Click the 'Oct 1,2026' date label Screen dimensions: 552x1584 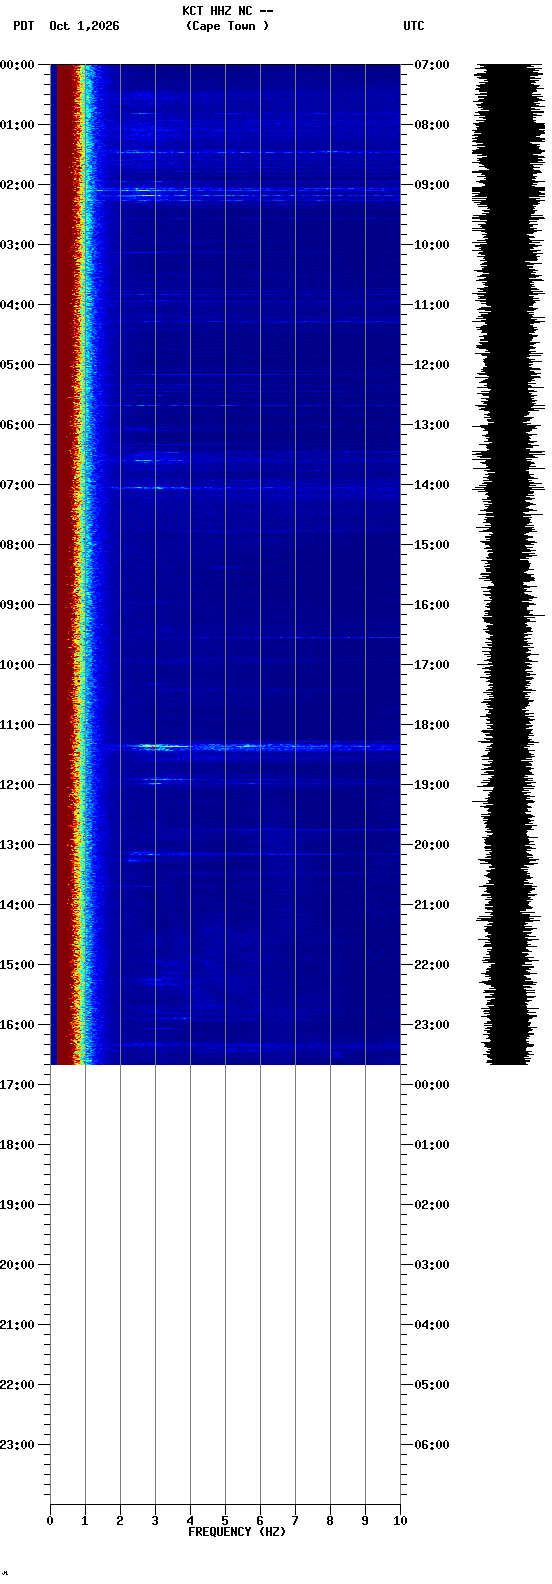point(84,26)
